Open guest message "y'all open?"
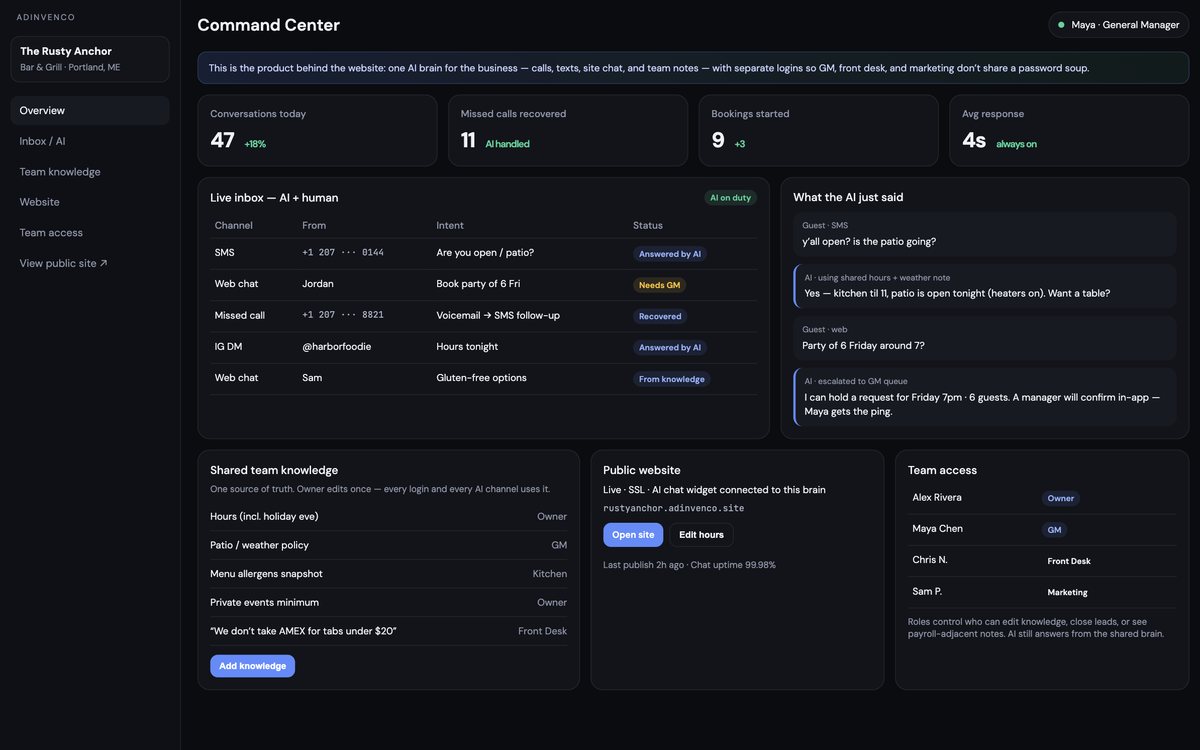Viewport: 1200px width, 750px height. pyautogui.click(x=985, y=234)
